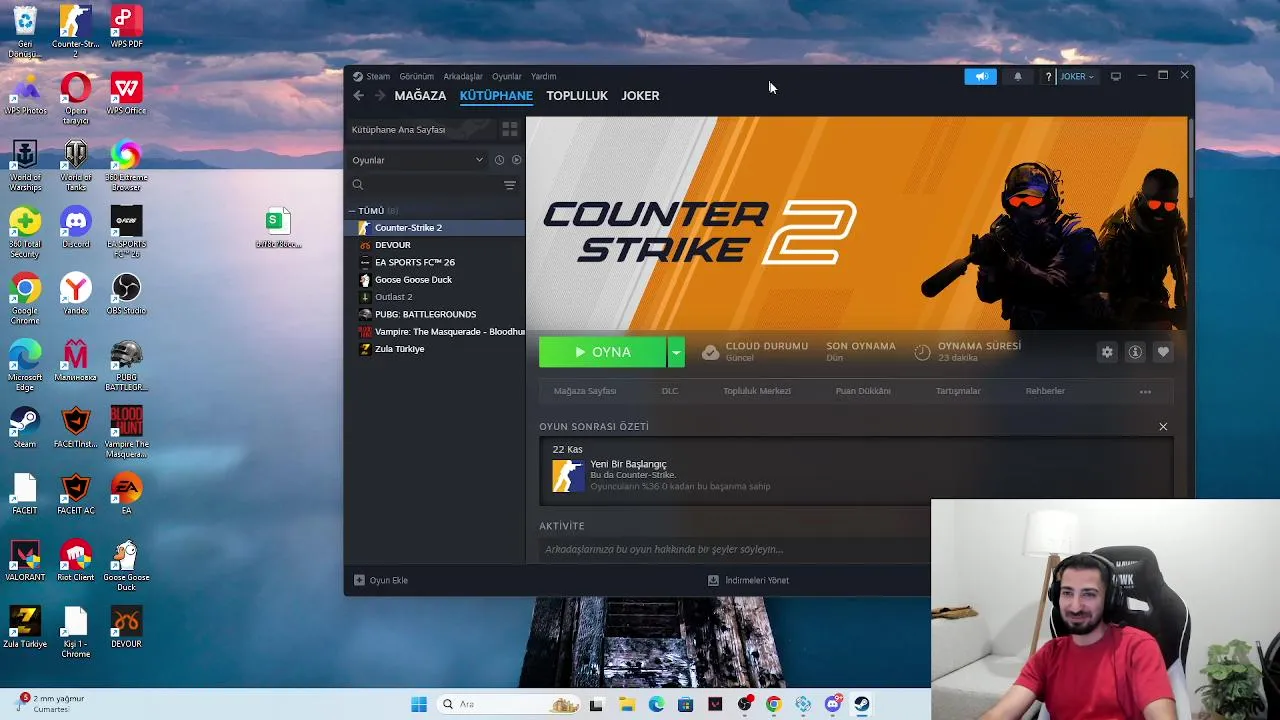Open the Yardım menu
The image size is (1280, 720).
point(543,76)
